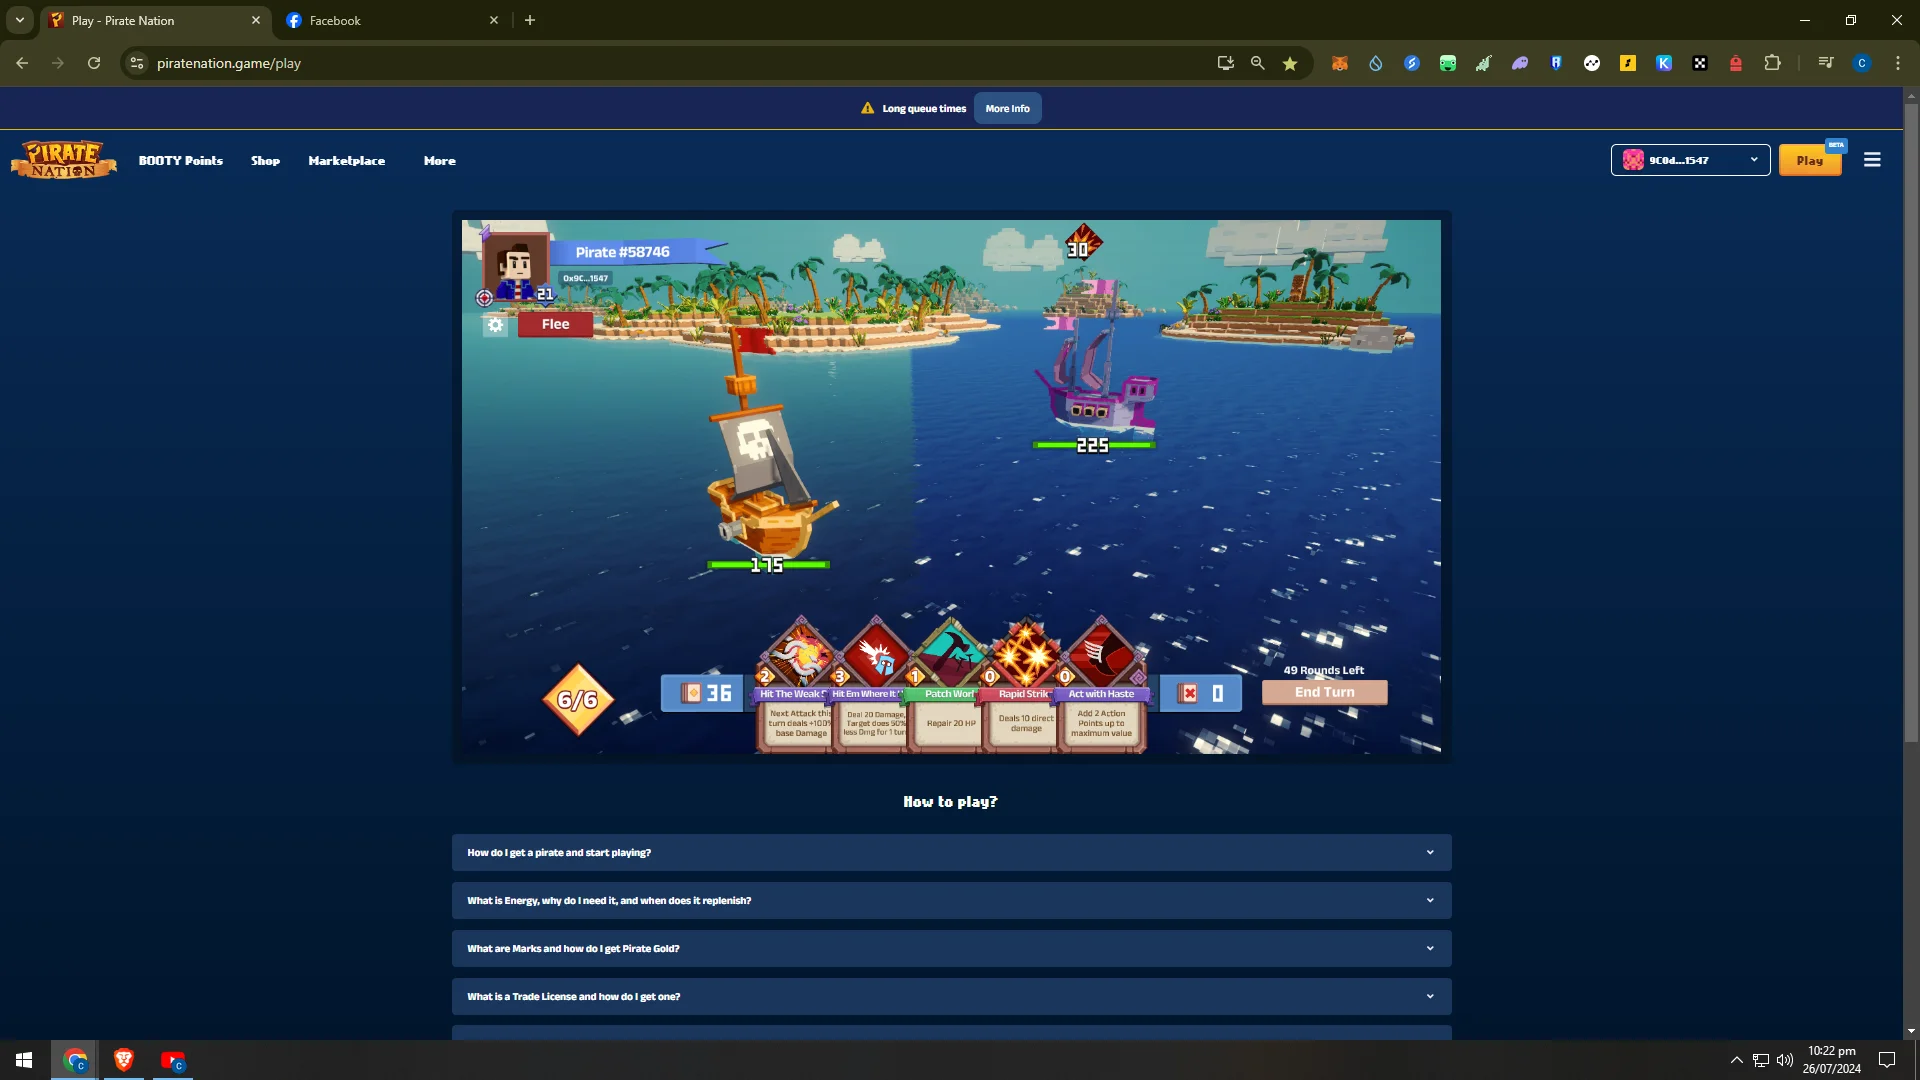Open the Marketplace menu item

[346, 161]
